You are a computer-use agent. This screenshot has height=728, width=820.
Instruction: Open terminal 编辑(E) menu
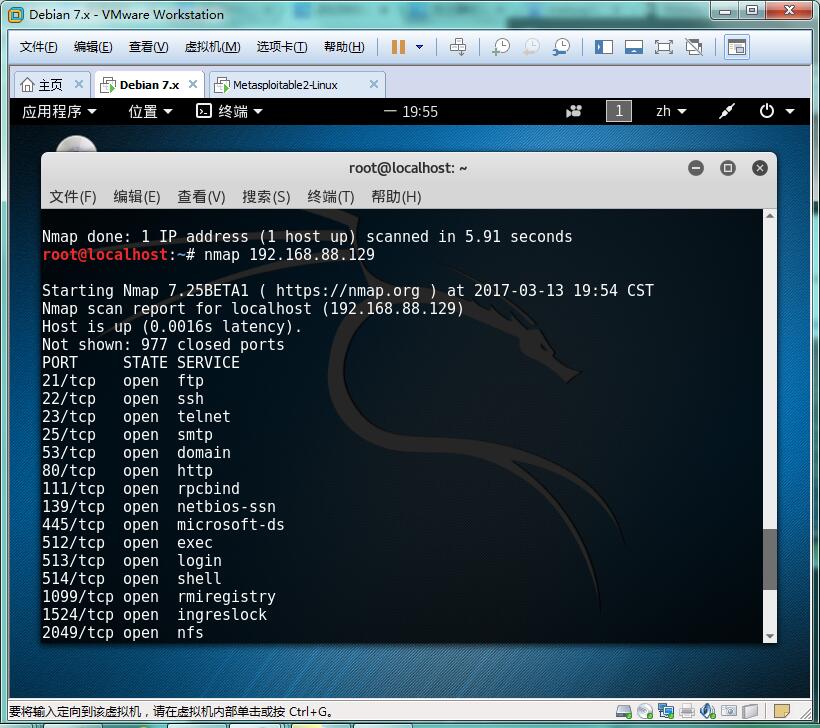pyautogui.click(x=136, y=197)
